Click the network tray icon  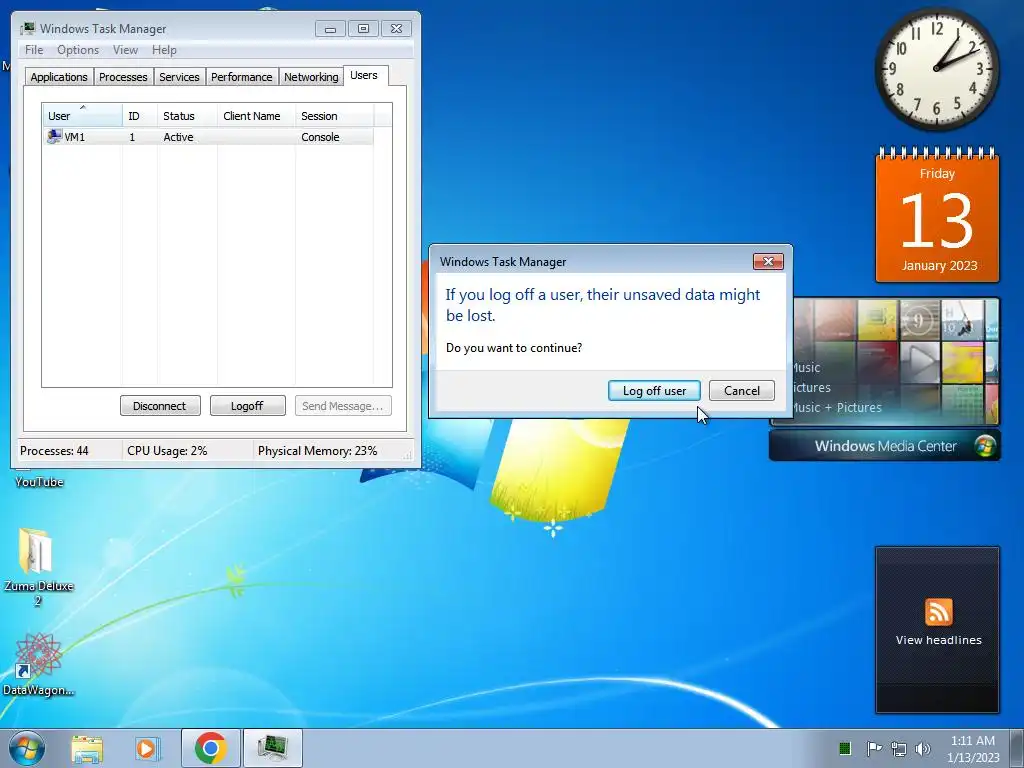[x=899, y=748]
